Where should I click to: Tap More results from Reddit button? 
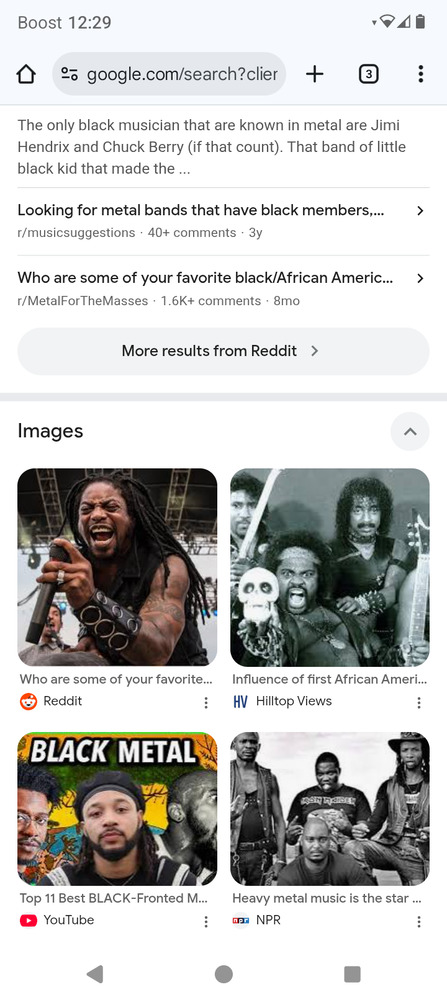pos(223,351)
